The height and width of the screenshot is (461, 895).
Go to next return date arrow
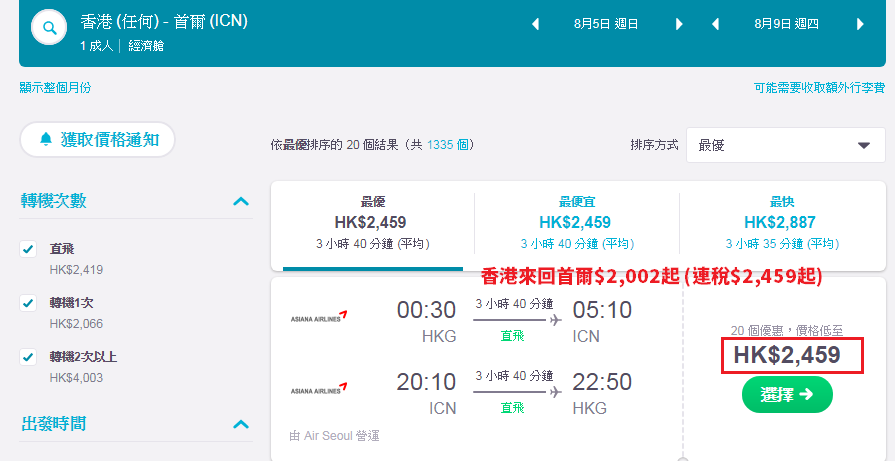(860, 25)
